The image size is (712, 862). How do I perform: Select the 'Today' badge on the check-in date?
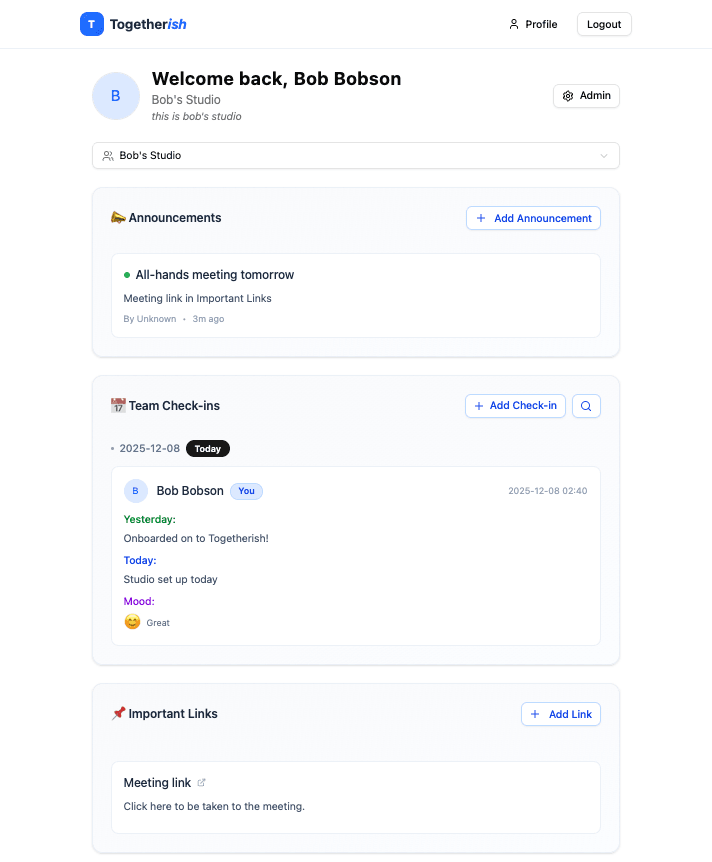pyautogui.click(x=207, y=448)
